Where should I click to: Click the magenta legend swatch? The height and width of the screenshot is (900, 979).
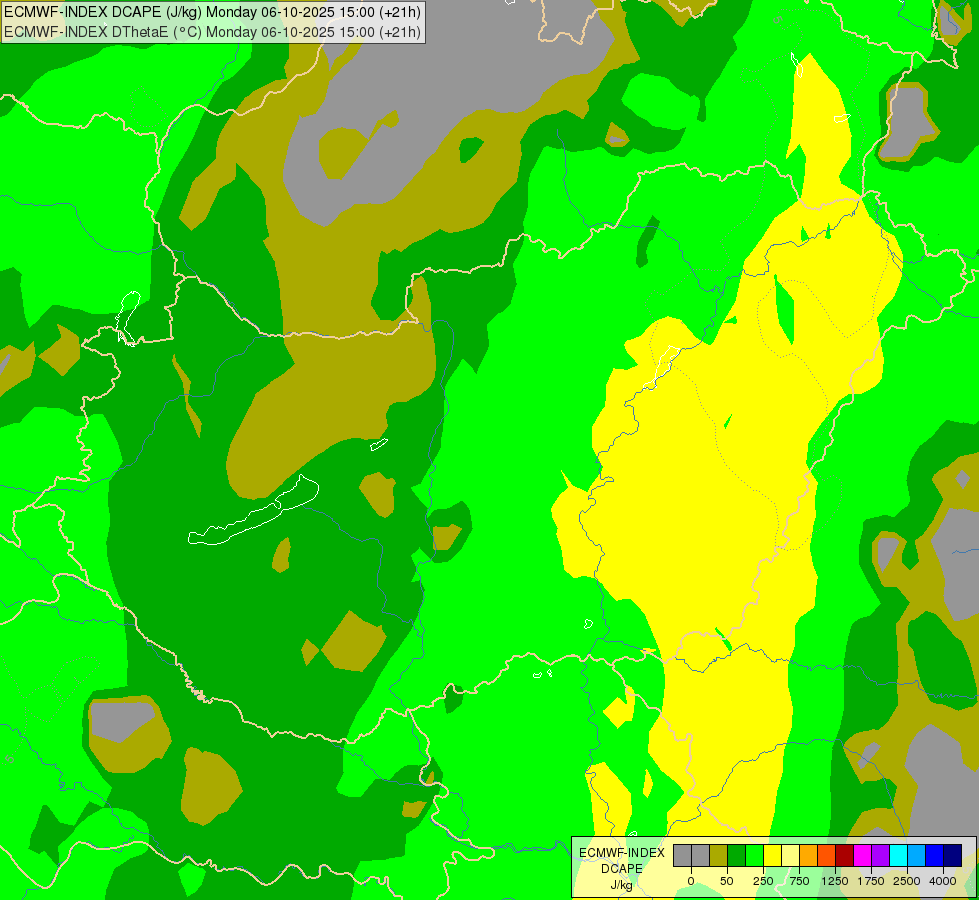click(863, 855)
